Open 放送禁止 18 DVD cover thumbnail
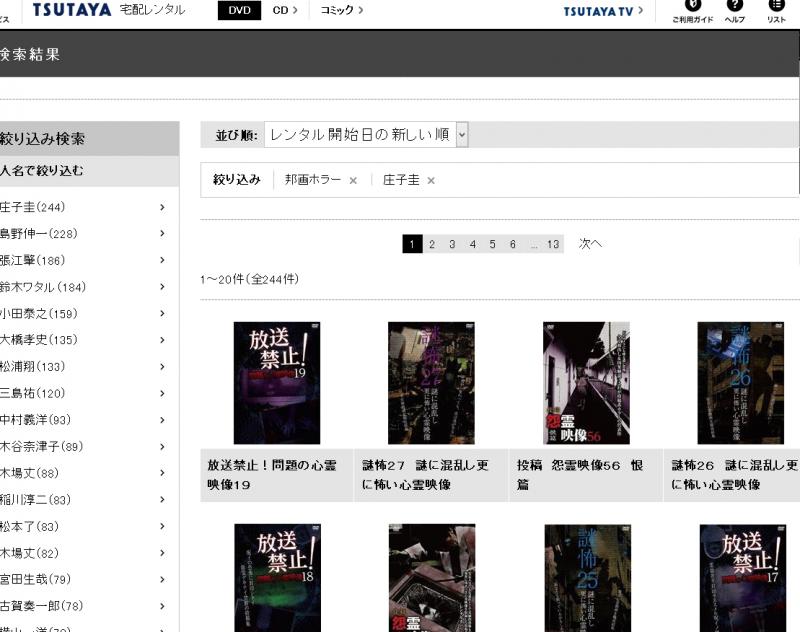Image resolution: width=800 pixels, height=632 pixels. point(278,578)
